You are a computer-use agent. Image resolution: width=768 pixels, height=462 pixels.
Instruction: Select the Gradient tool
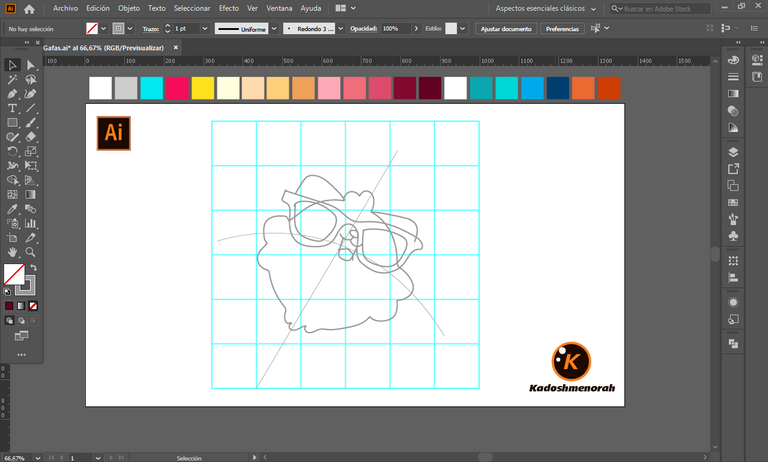[x=30, y=195]
